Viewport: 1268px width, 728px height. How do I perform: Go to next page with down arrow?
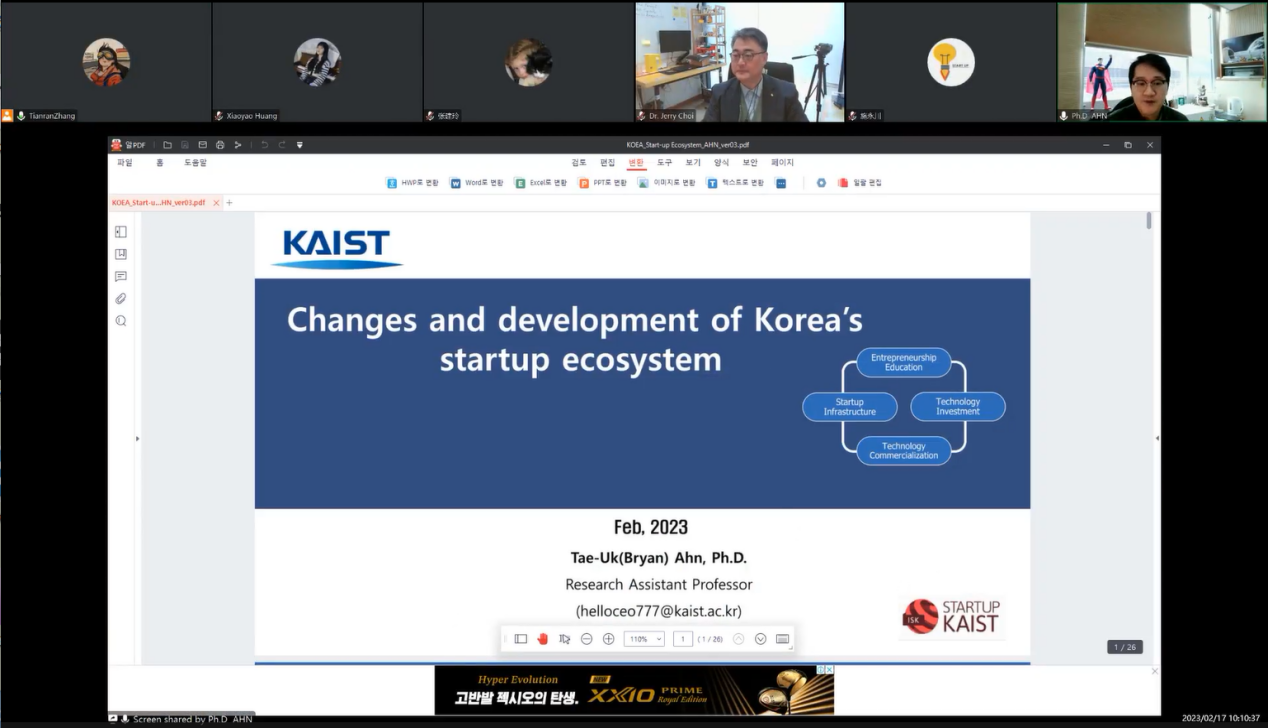[x=760, y=639]
